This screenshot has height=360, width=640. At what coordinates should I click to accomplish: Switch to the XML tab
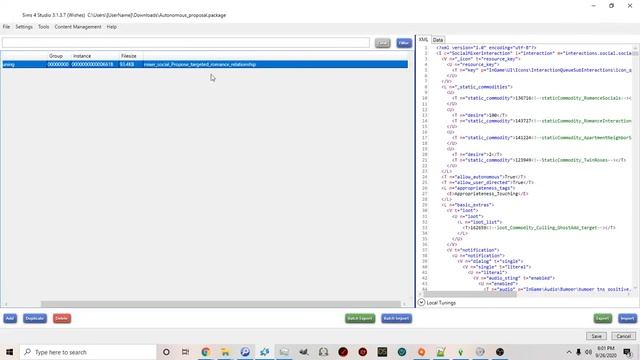pyautogui.click(x=423, y=40)
